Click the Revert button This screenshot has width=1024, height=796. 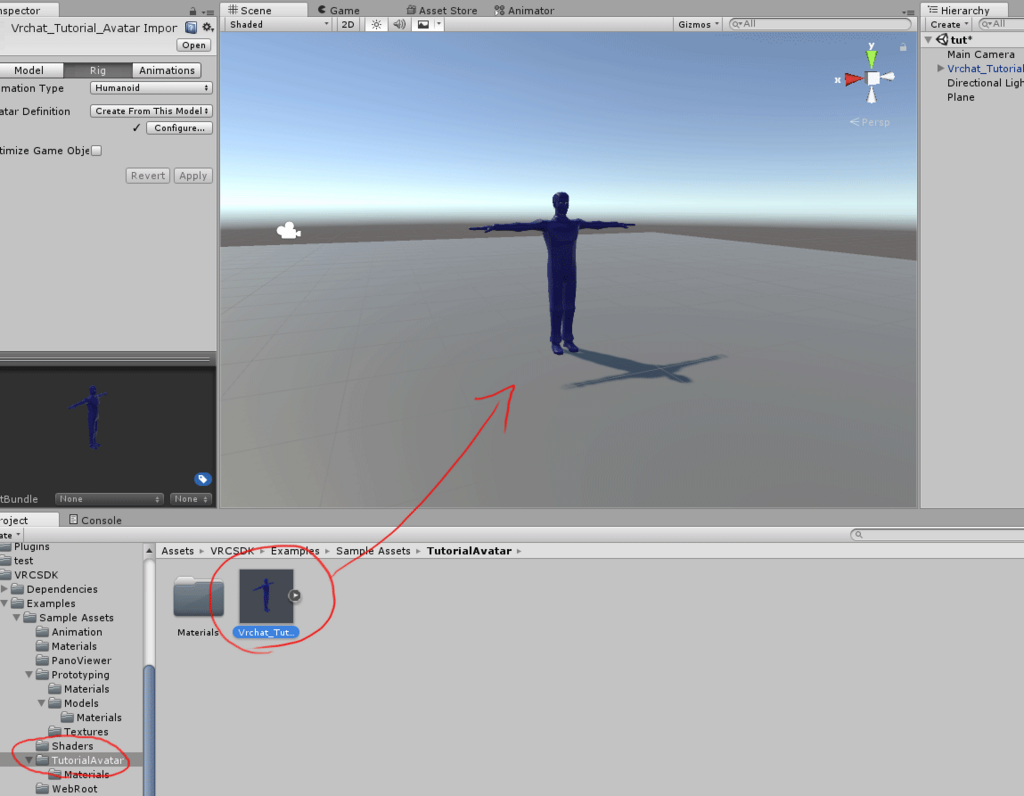tap(148, 176)
